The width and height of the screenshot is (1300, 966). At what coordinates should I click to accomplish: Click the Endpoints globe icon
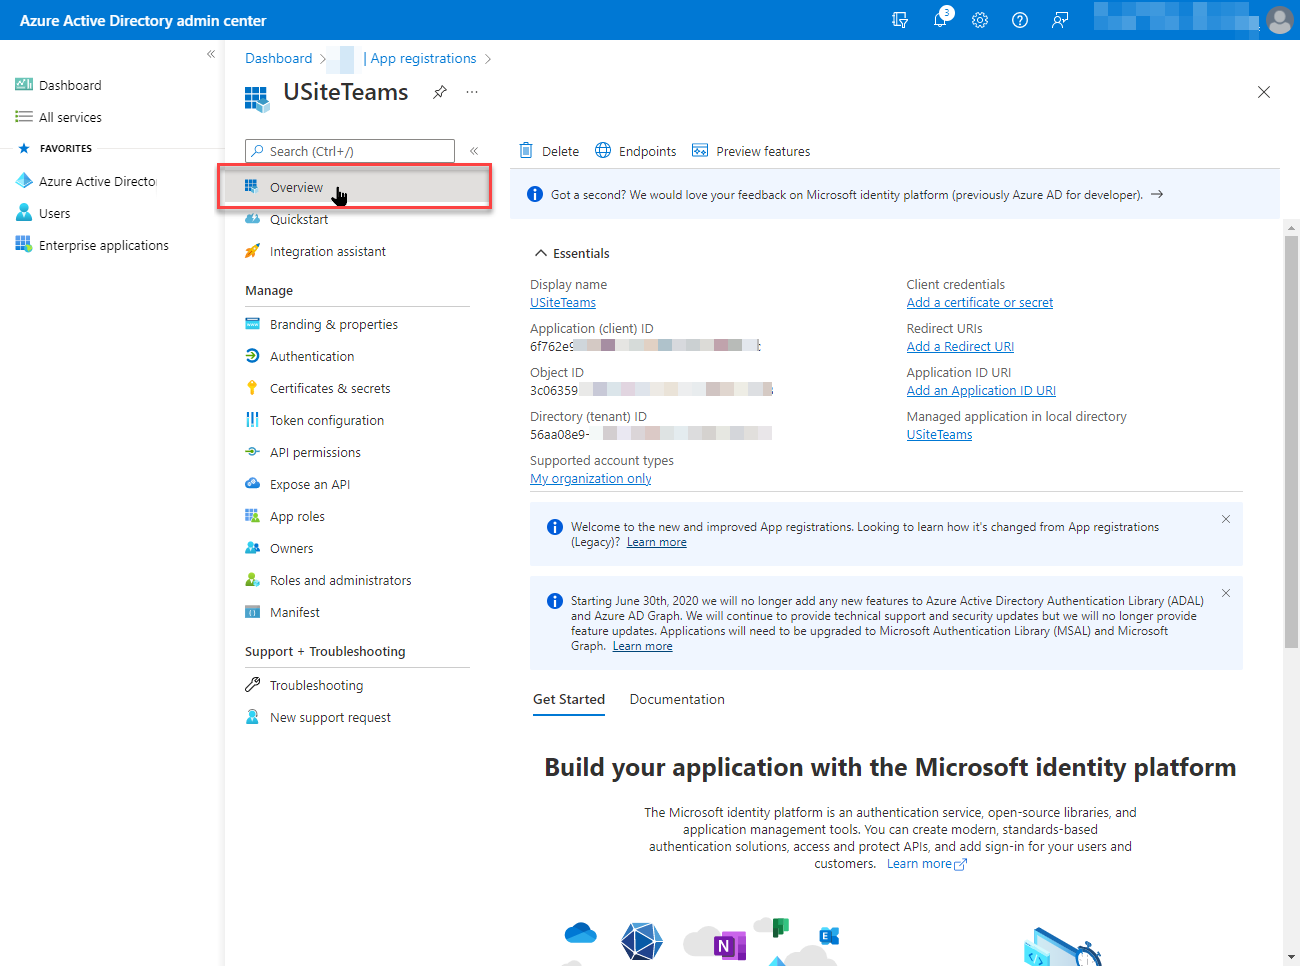603,150
